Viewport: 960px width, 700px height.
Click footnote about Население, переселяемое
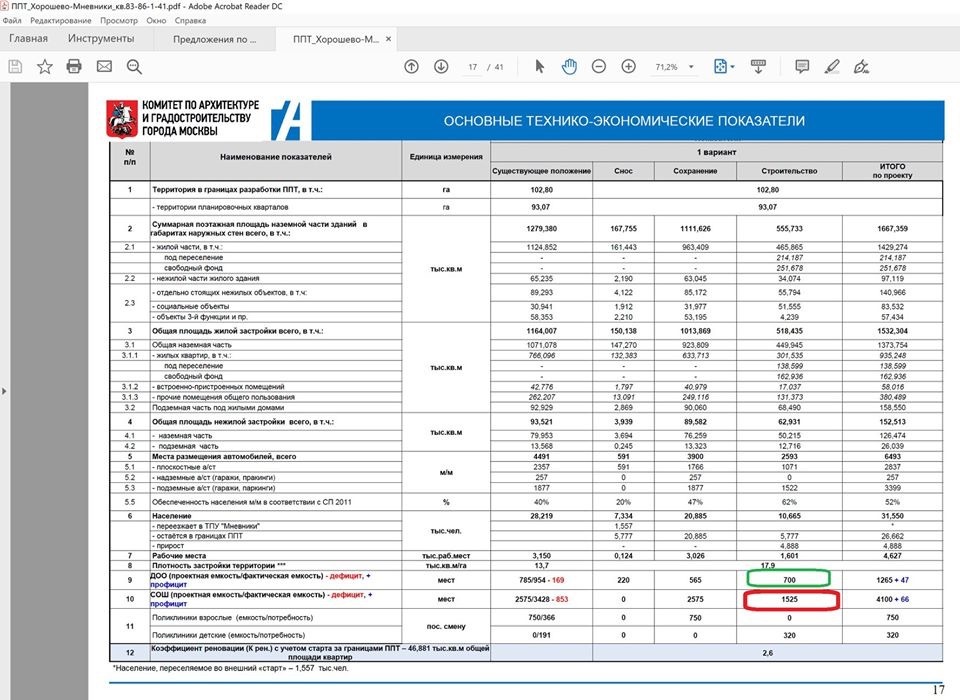pyautogui.click(x=230, y=668)
